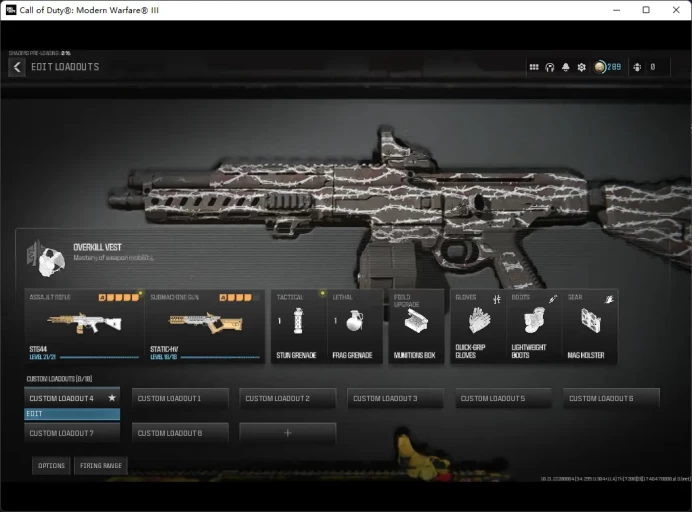Open the grid menu icon in top bar

tap(534, 67)
